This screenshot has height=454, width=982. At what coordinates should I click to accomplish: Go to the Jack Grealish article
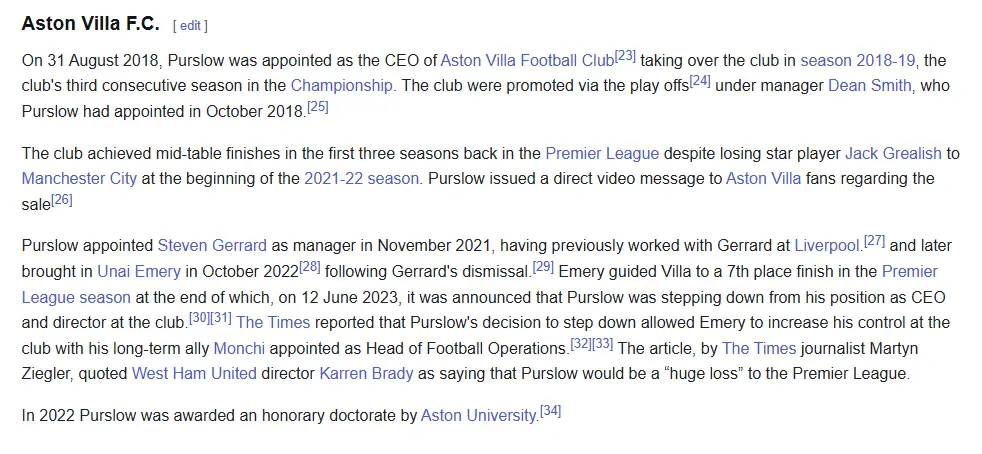(x=893, y=153)
